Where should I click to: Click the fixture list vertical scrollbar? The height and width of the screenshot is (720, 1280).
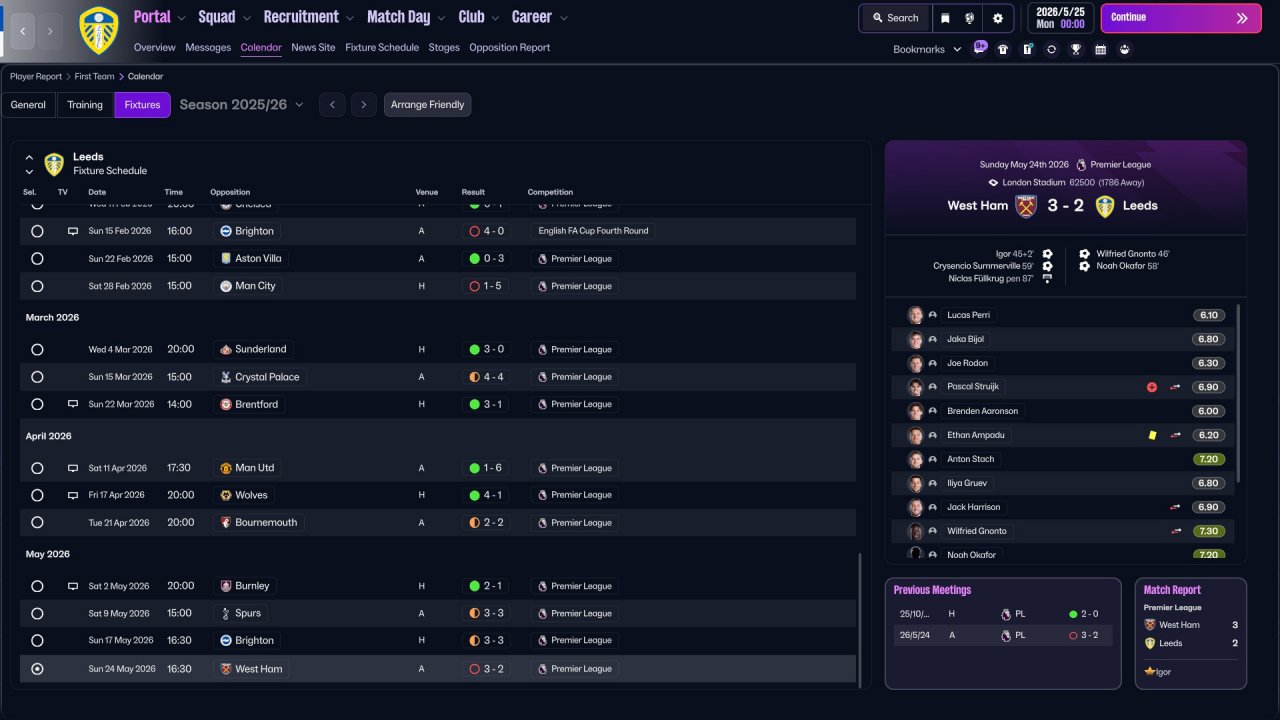[860, 618]
